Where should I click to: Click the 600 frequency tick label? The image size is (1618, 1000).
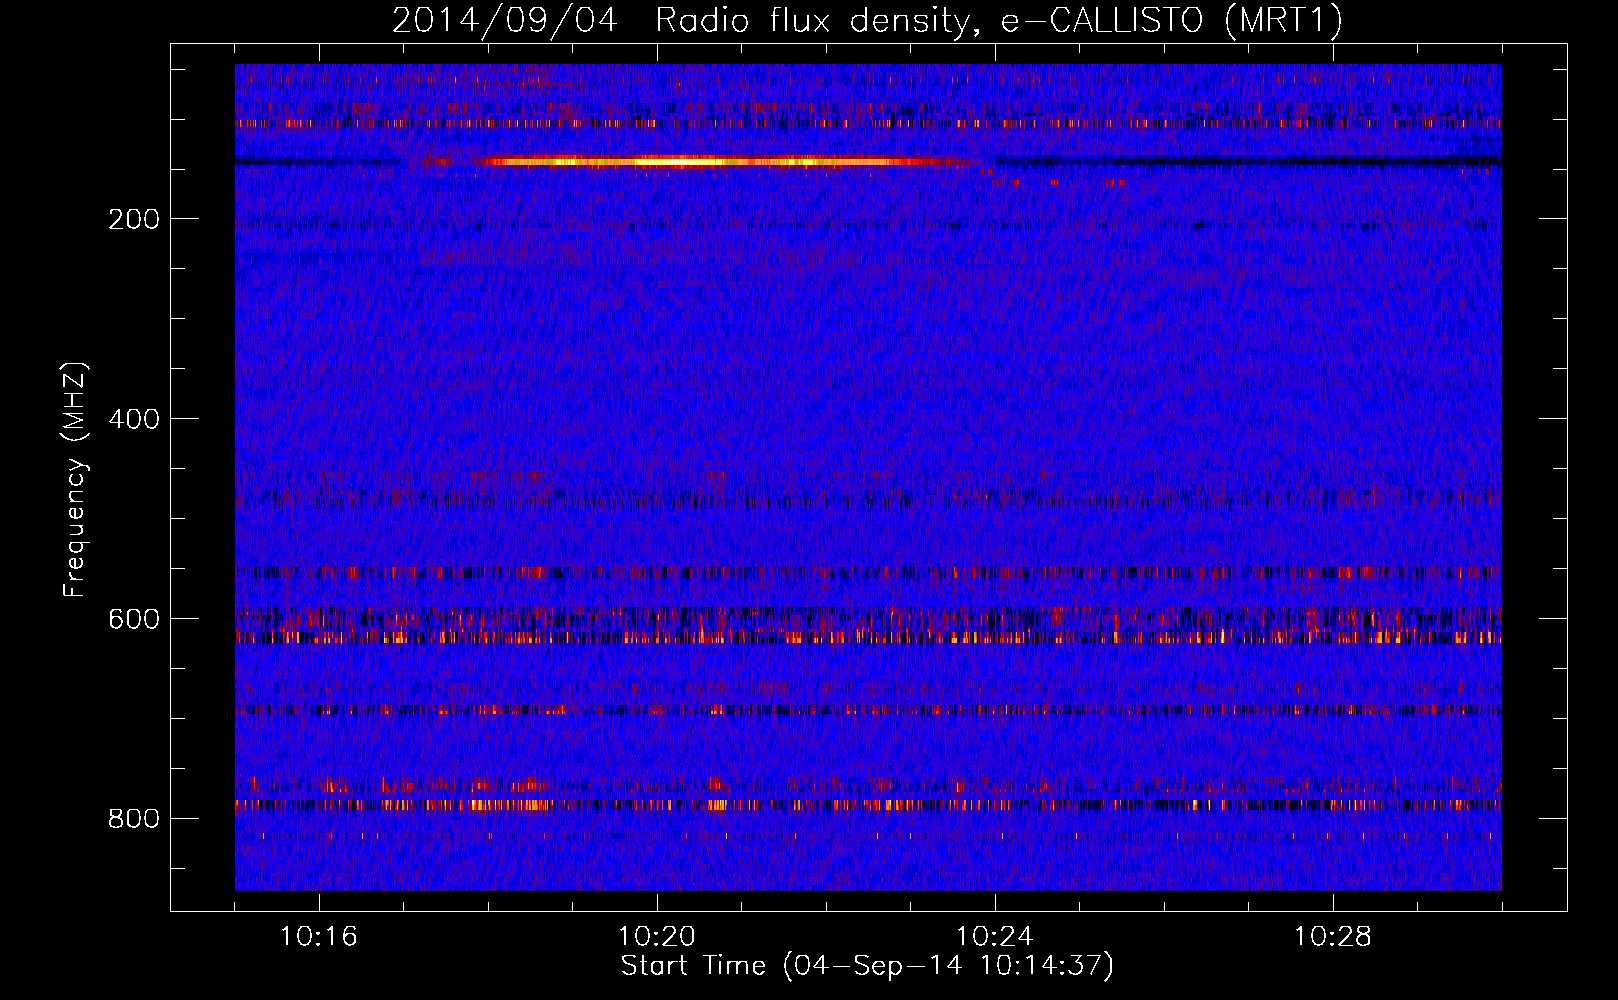click(134, 619)
